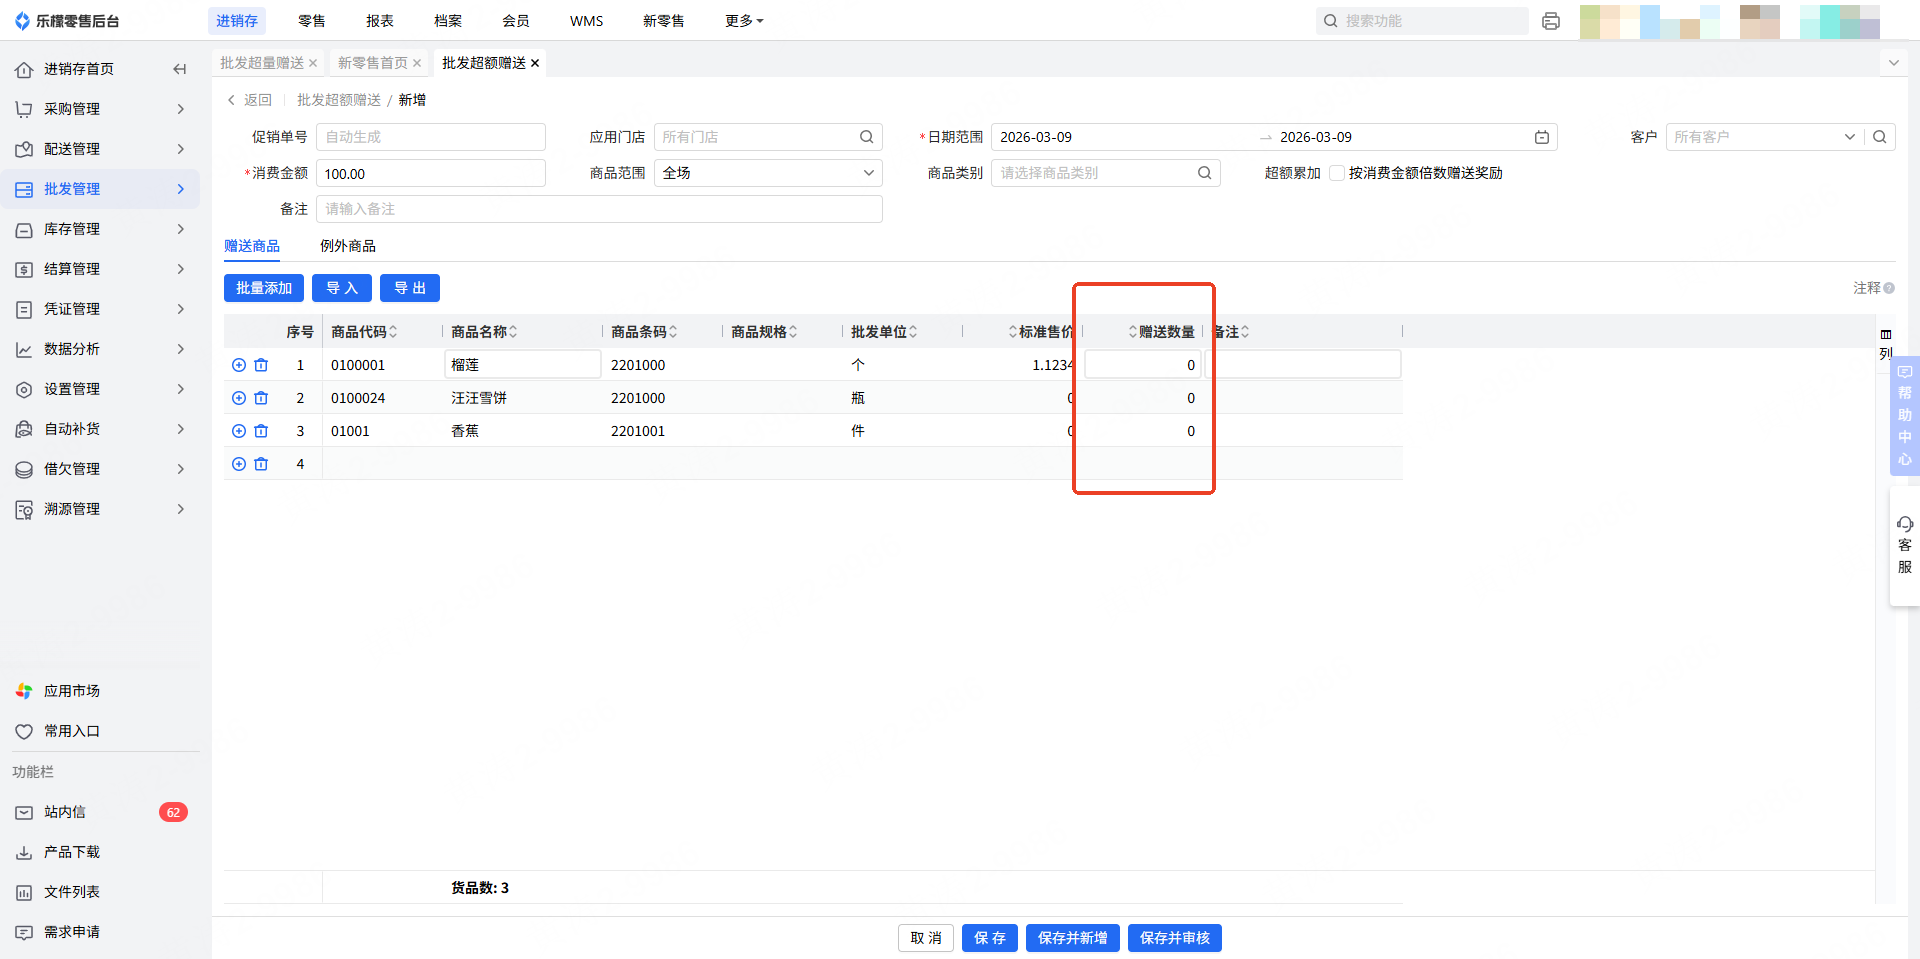This screenshot has height=959, width=1920.
Task: Click the 保存并新增 button
Action: point(1073,938)
